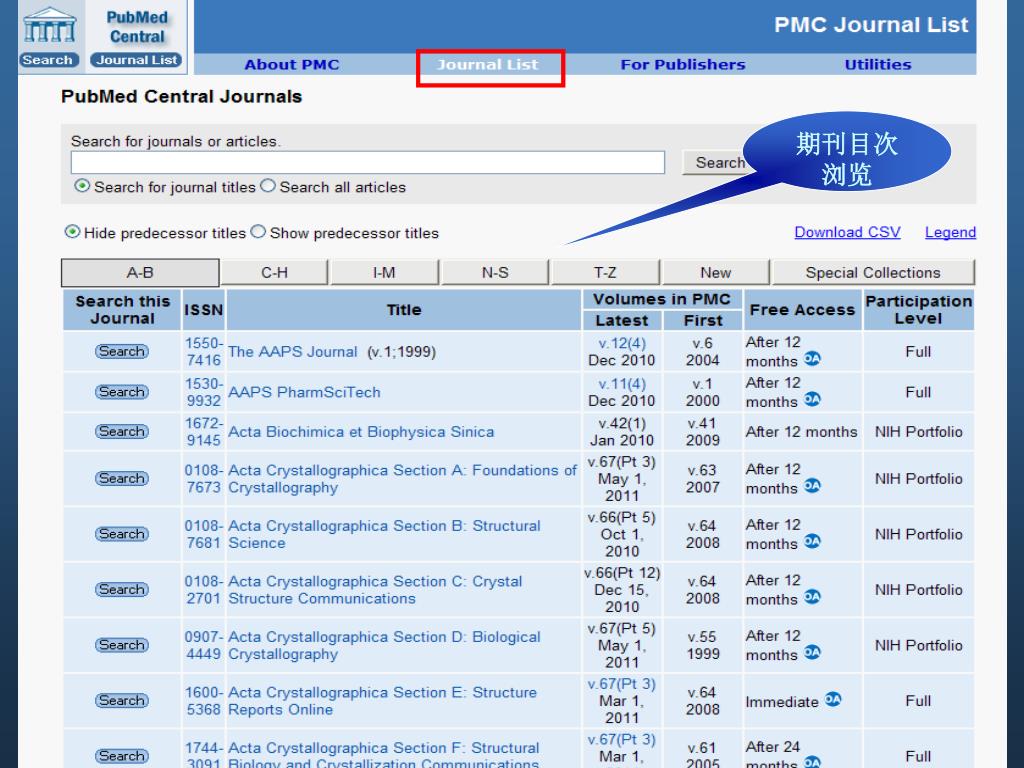This screenshot has width=1024, height=768.
Task: Click ISSN 1530-9932 cell
Action: tap(204, 392)
